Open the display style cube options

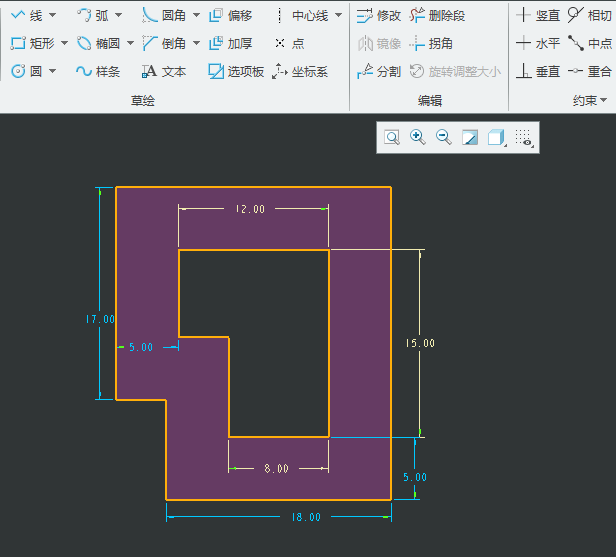(x=496, y=137)
